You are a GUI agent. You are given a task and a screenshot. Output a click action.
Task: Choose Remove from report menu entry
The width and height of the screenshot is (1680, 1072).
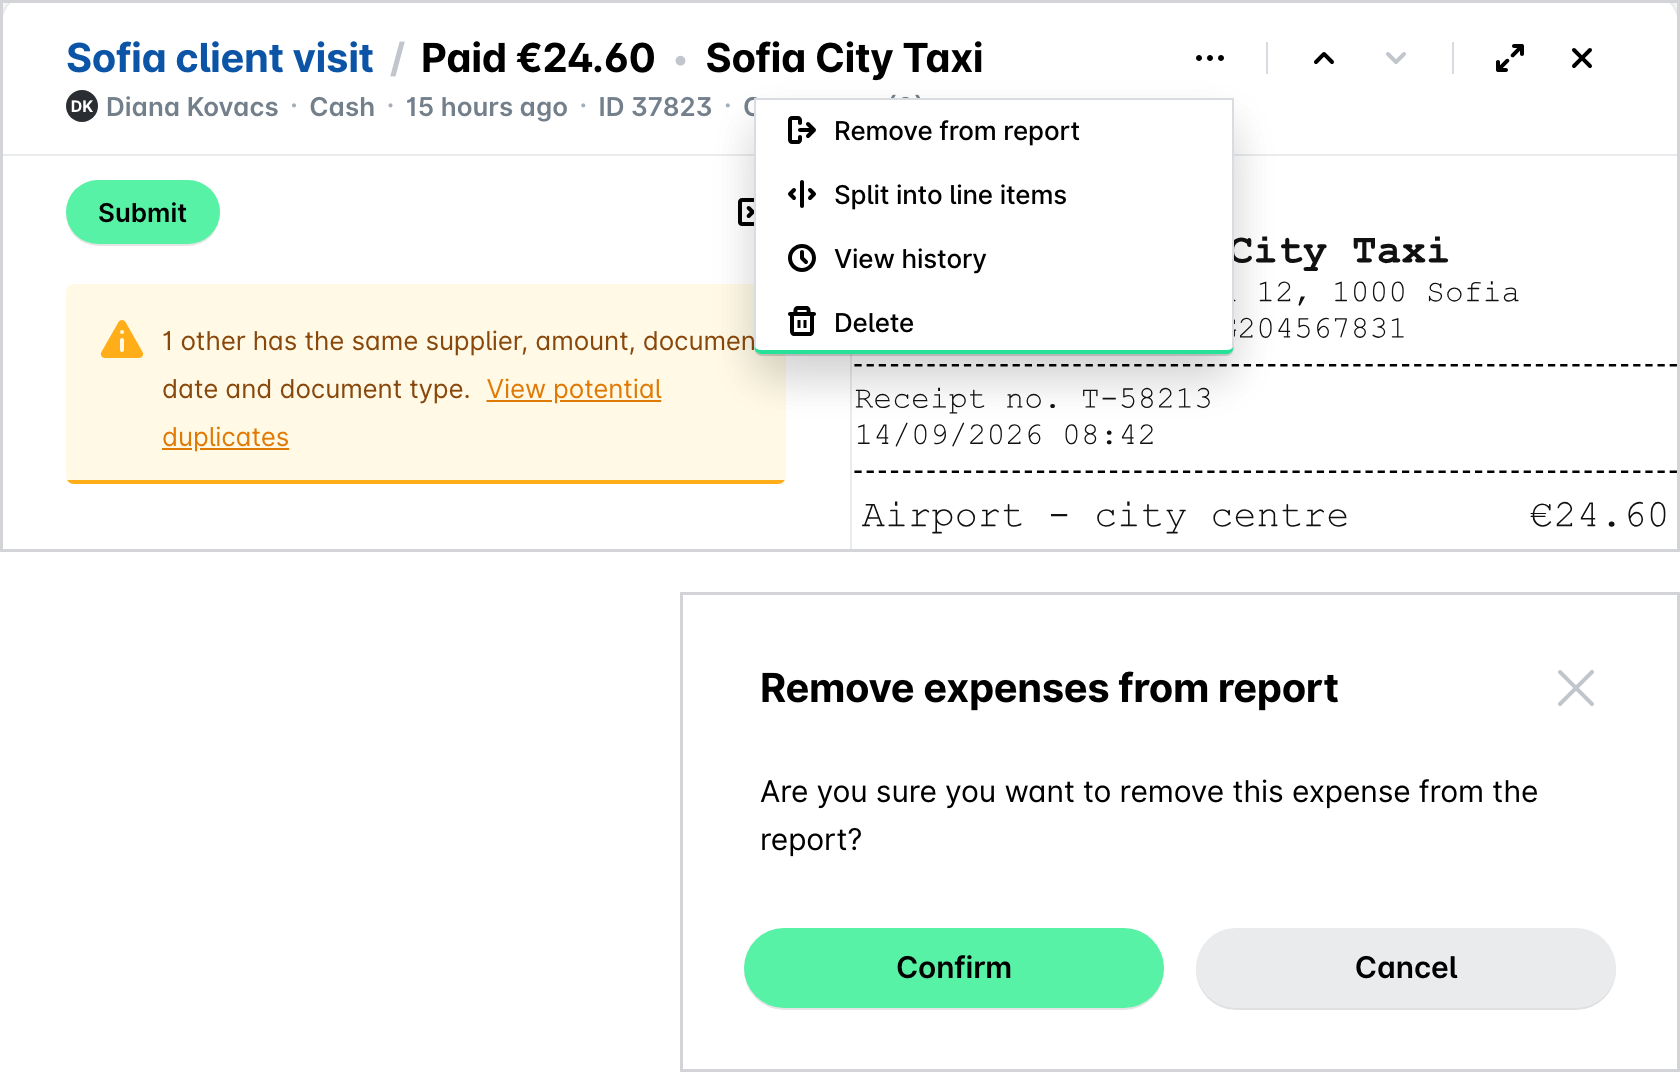point(994,131)
